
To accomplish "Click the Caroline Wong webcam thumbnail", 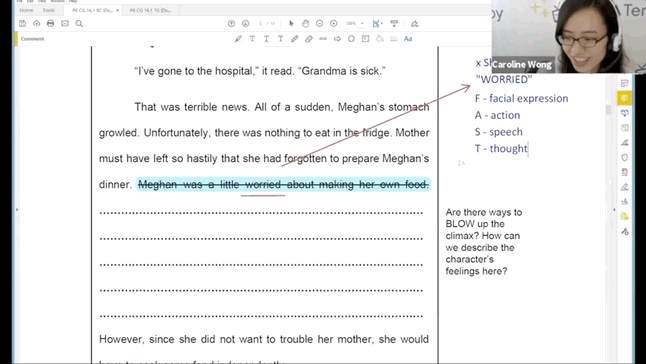I will click(569, 37).
